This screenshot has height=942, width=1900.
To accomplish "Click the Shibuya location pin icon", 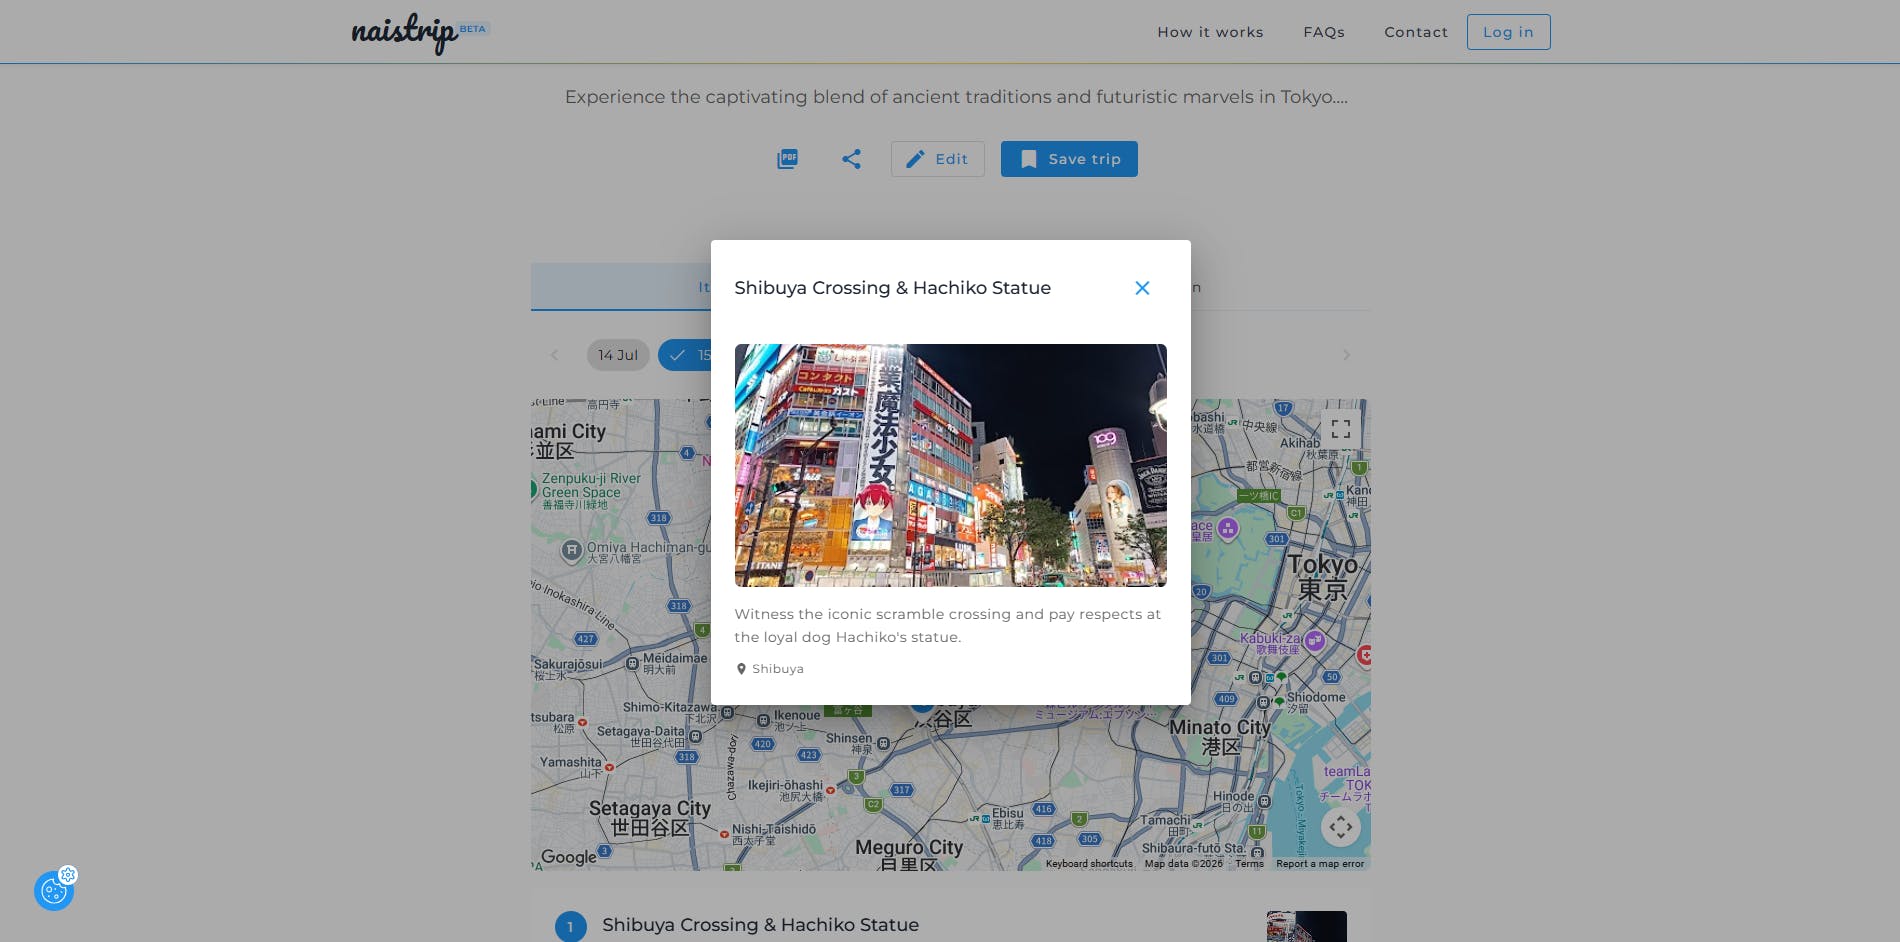I will coord(741,669).
